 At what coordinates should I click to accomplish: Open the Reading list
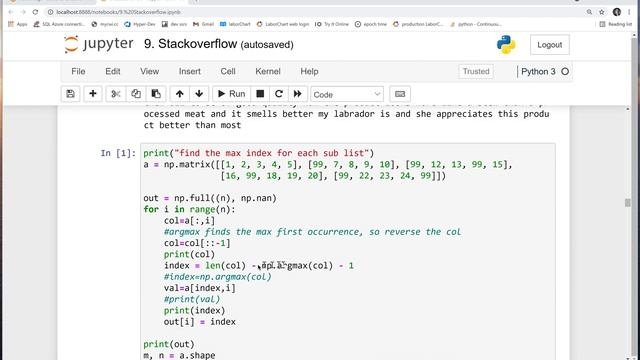point(616,24)
